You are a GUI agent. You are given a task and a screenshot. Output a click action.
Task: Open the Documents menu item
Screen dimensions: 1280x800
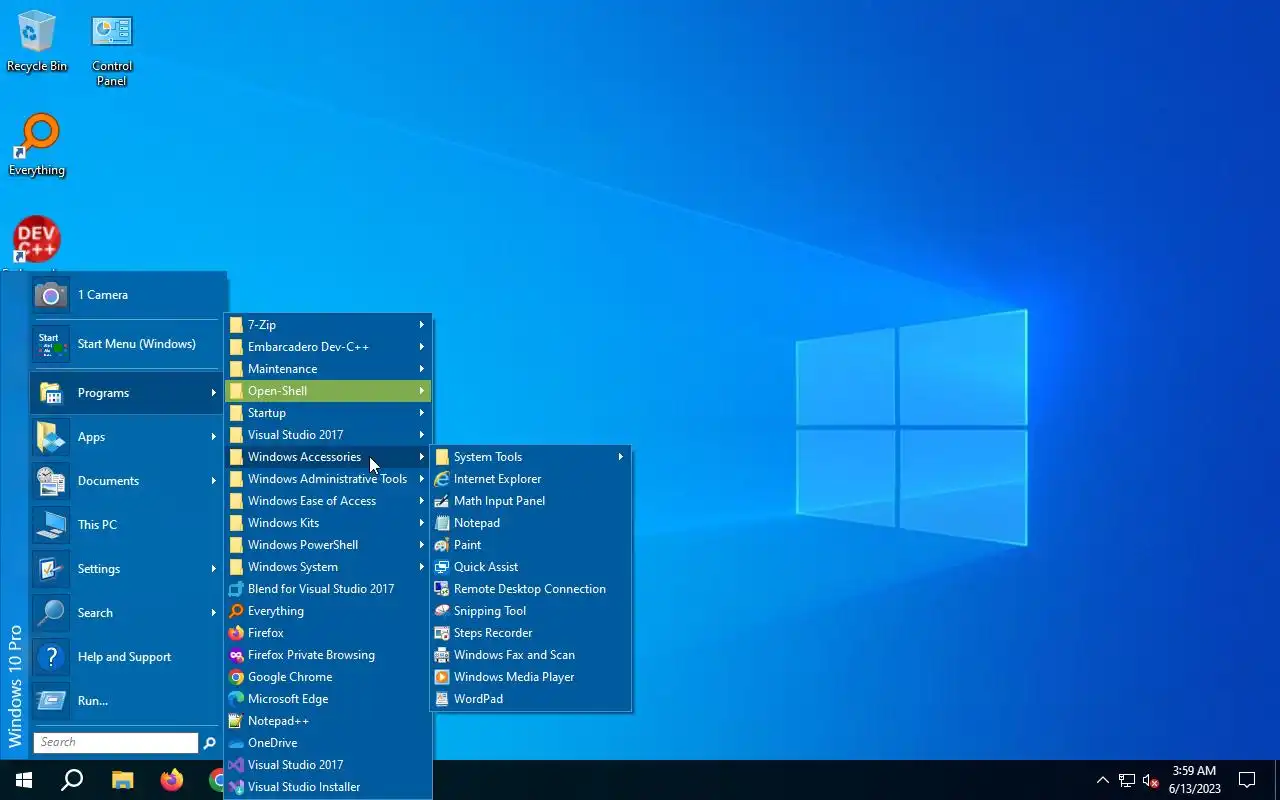[x=125, y=481]
